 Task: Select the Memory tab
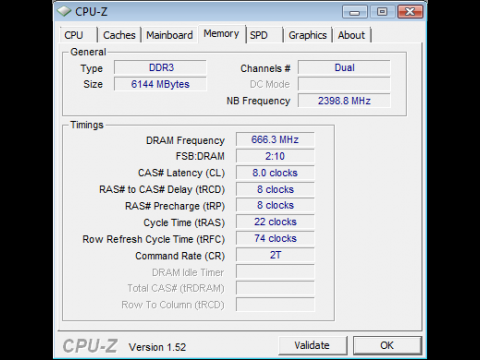[222, 34]
